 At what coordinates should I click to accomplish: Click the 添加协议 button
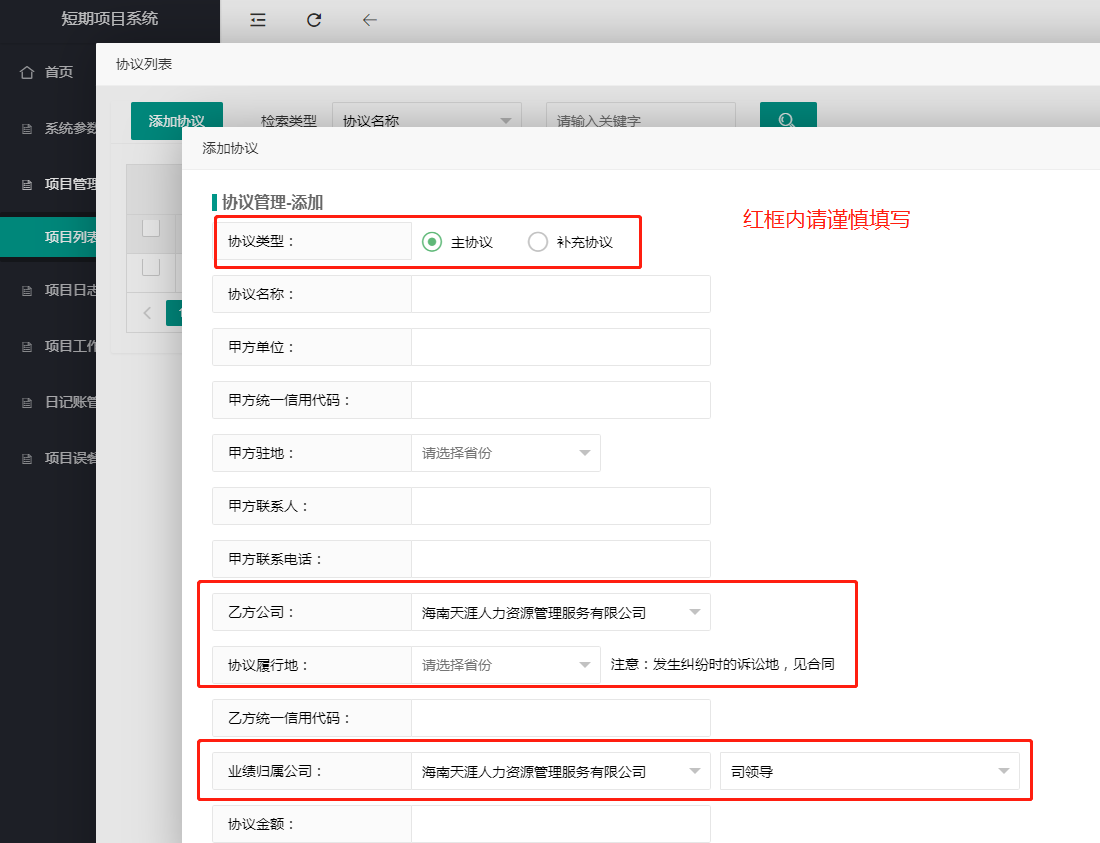(x=177, y=119)
